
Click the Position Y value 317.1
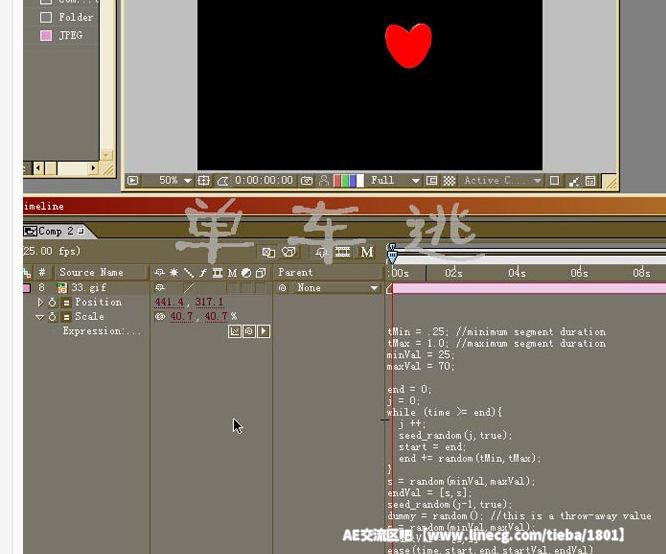click(209, 302)
